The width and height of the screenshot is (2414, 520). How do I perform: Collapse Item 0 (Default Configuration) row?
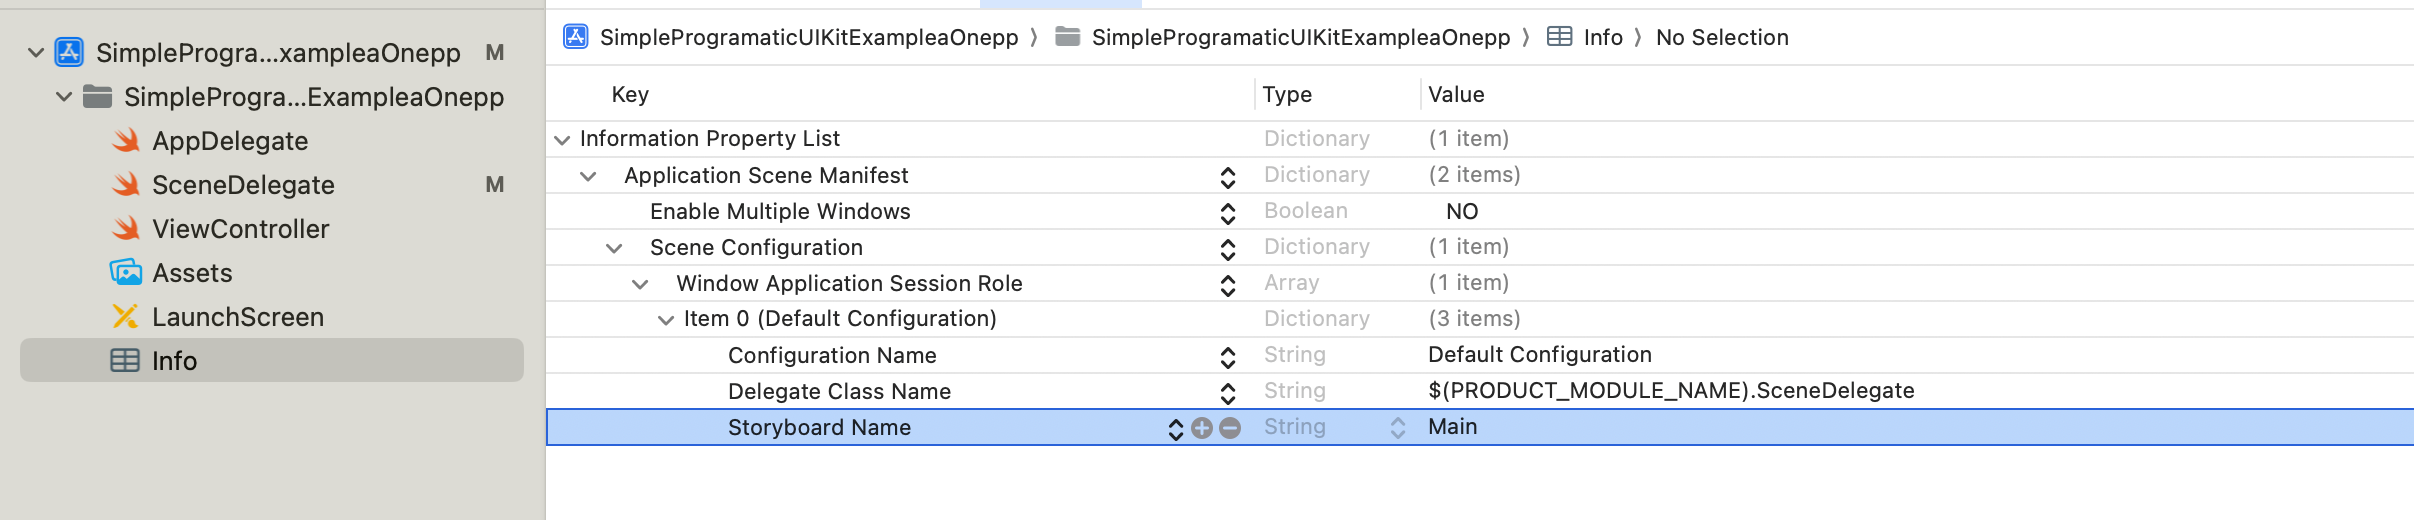[x=666, y=320]
